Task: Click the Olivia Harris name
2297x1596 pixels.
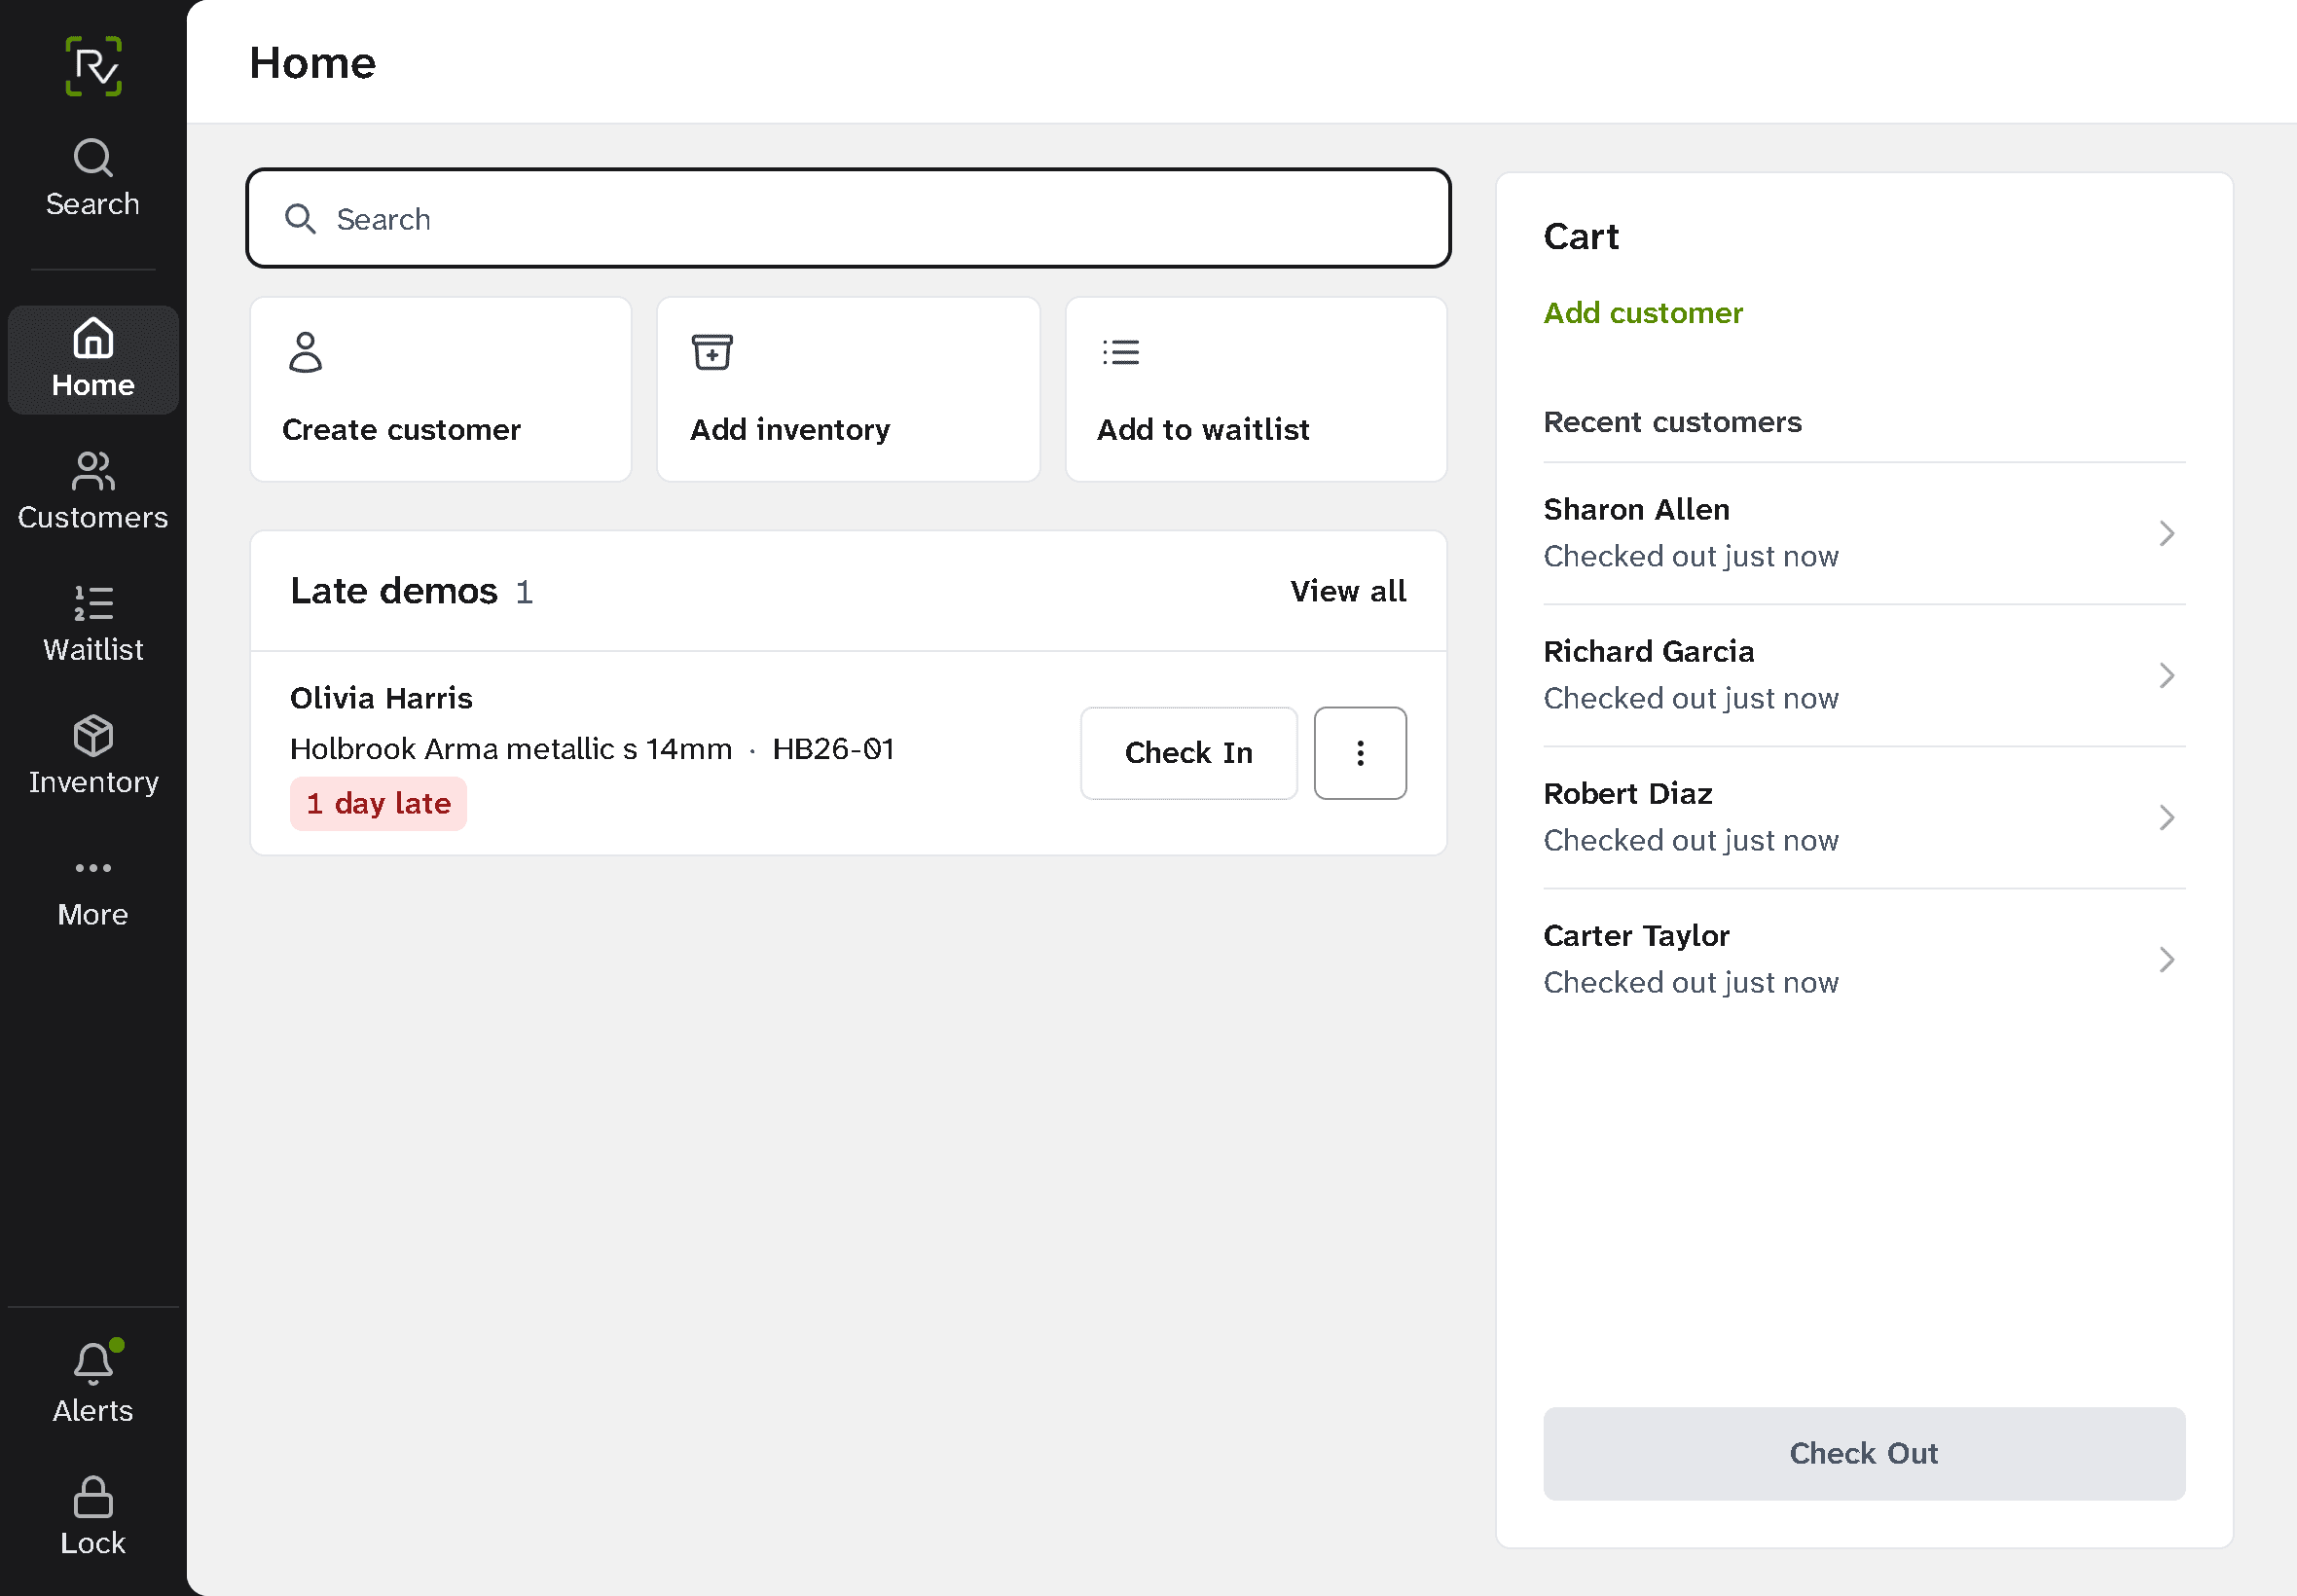Action: [x=381, y=698]
